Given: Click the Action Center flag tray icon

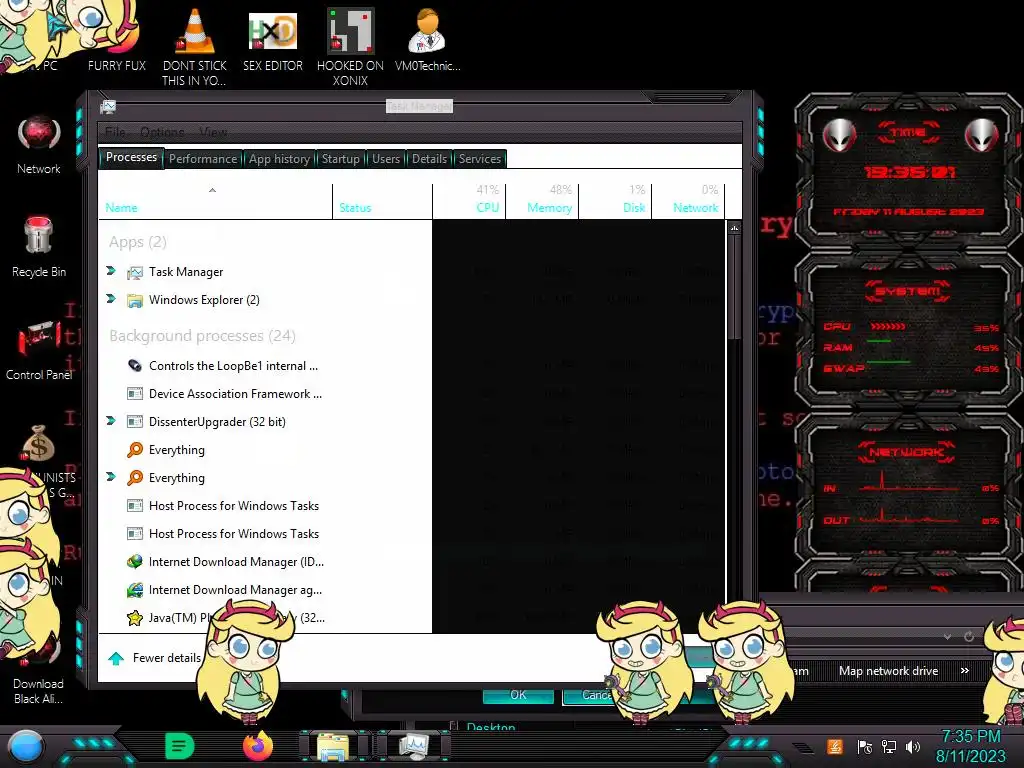Looking at the screenshot, I should 865,746.
